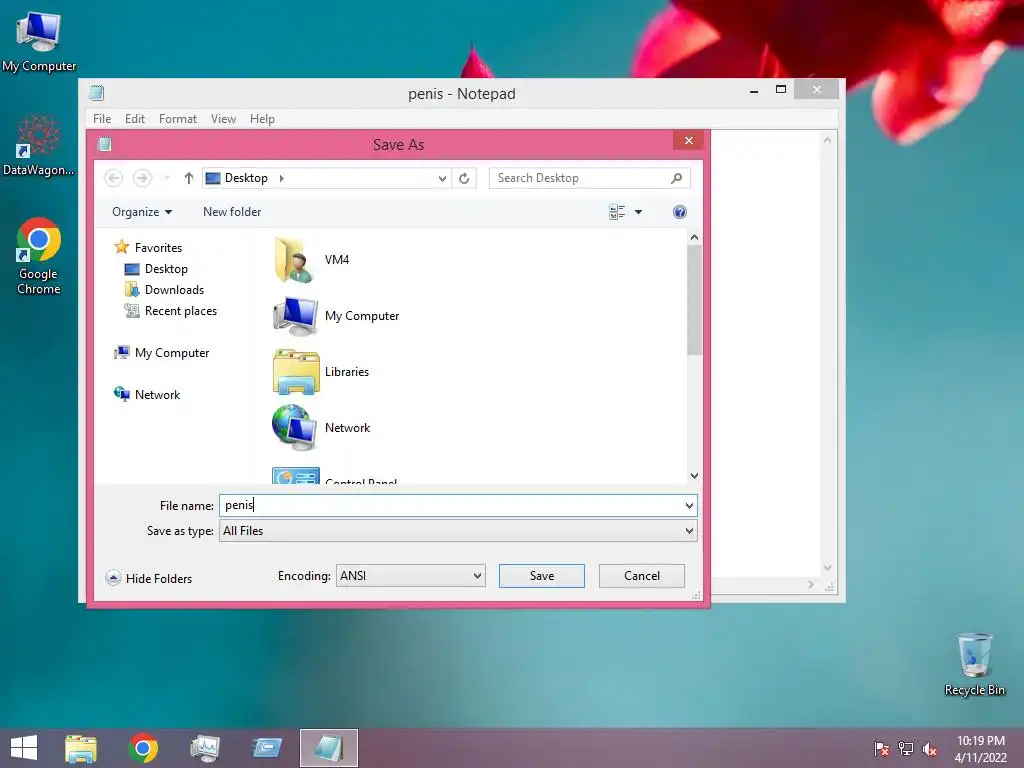Click the Back arrow in Save As dialog
The width and height of the screenshot is (1024, 768).
coord(114,178)
